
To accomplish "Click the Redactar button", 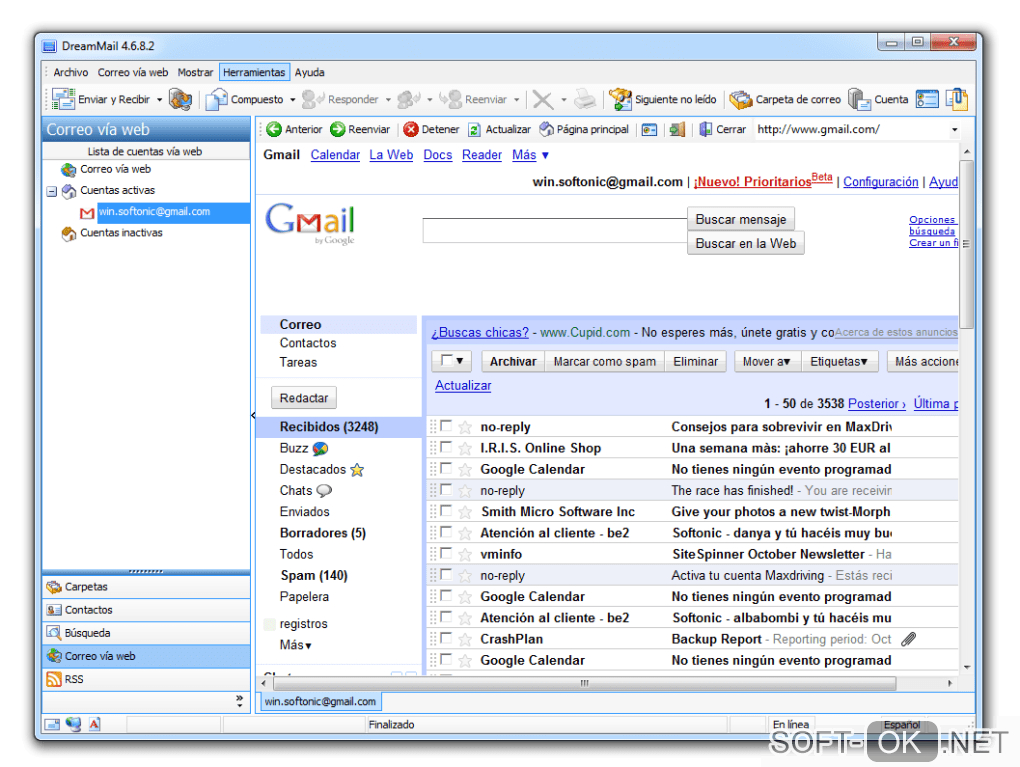I will (304, 397).
